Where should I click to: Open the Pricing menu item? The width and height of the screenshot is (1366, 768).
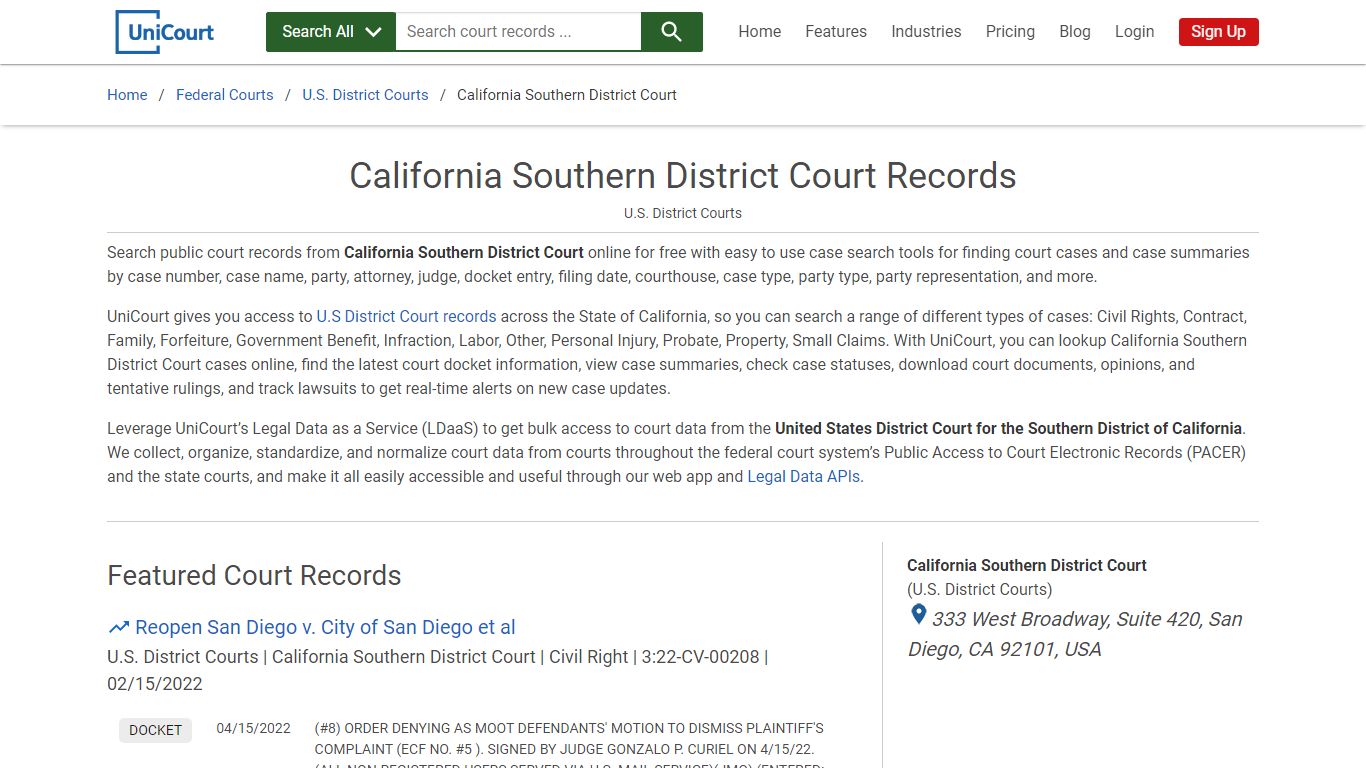(1010, 32)
